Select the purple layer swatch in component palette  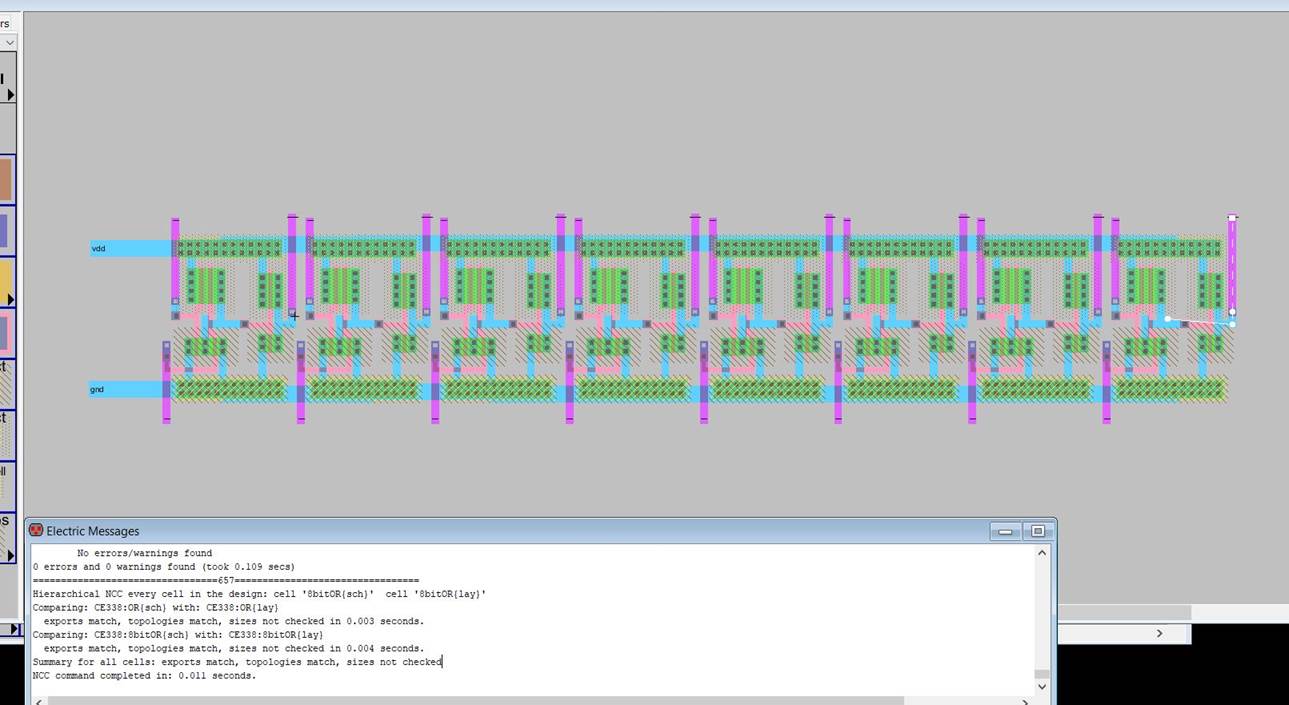point(4,231)
